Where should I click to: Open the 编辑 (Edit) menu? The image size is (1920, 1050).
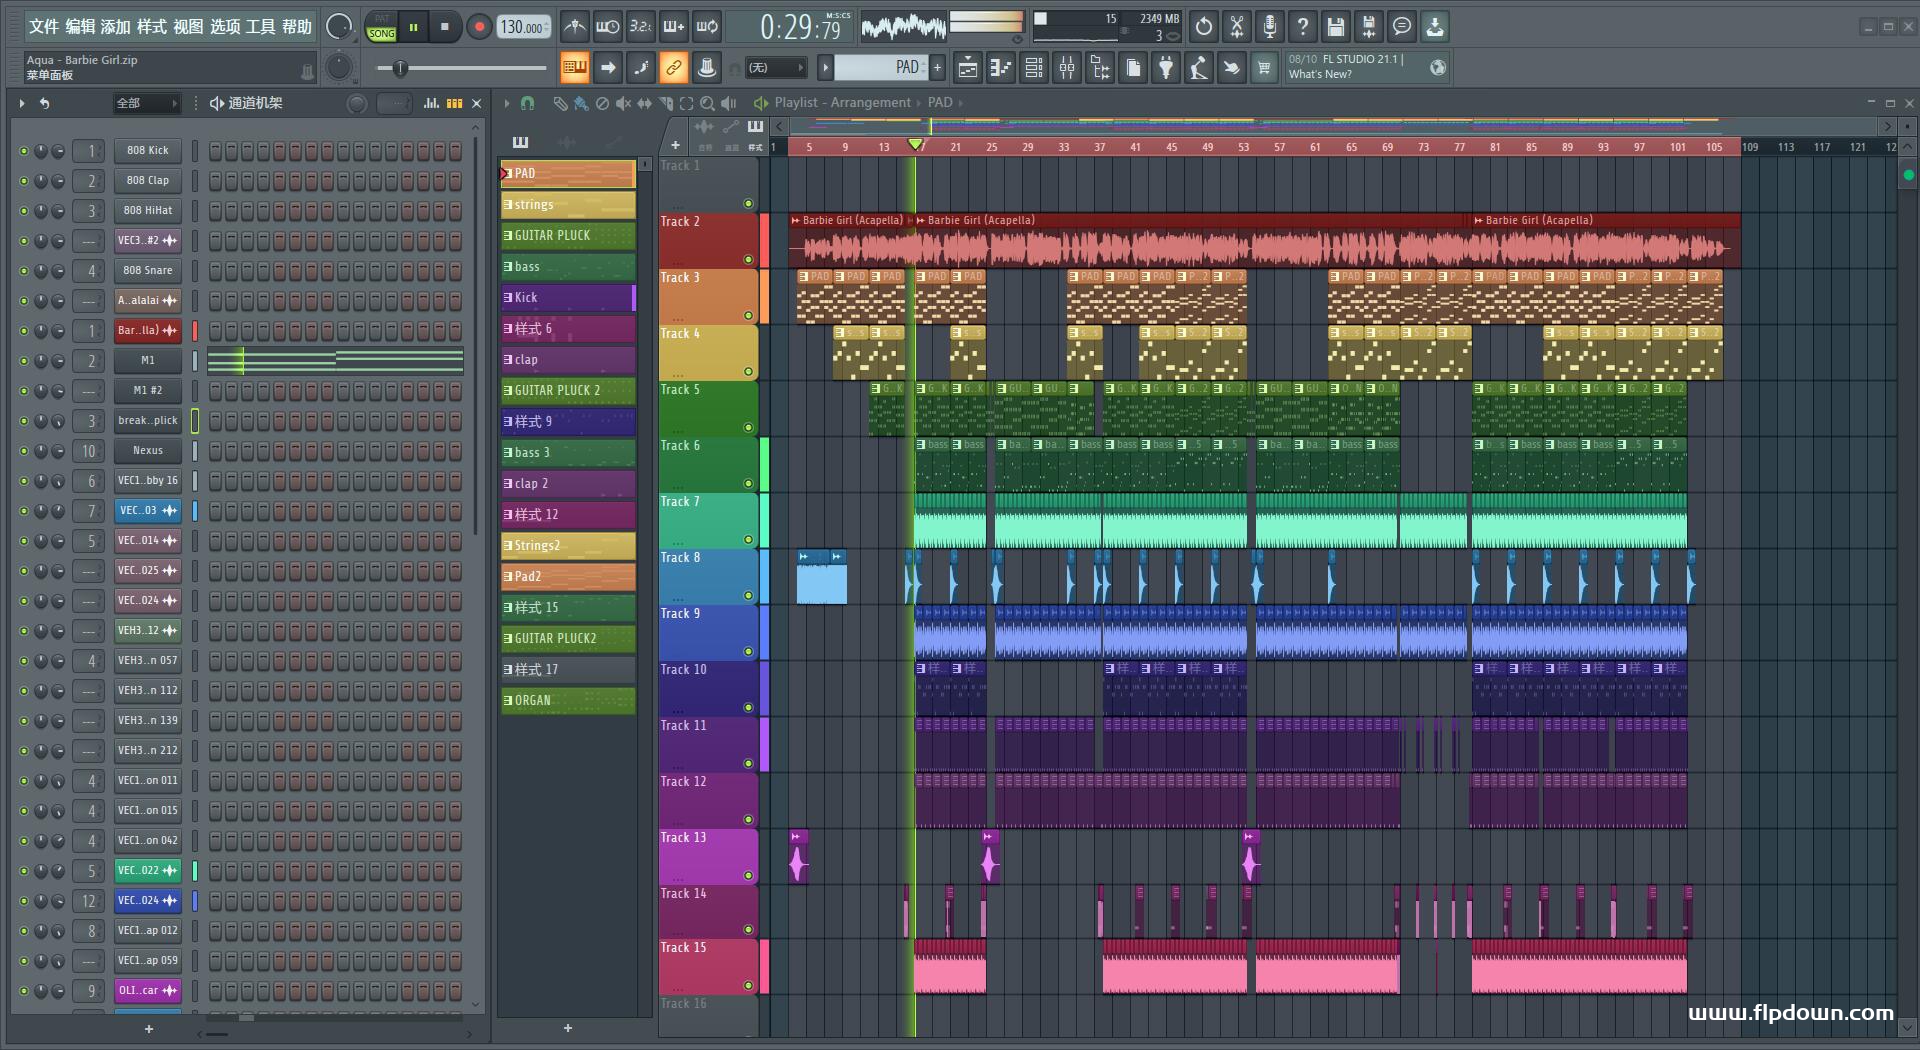(x=80, y=26)
